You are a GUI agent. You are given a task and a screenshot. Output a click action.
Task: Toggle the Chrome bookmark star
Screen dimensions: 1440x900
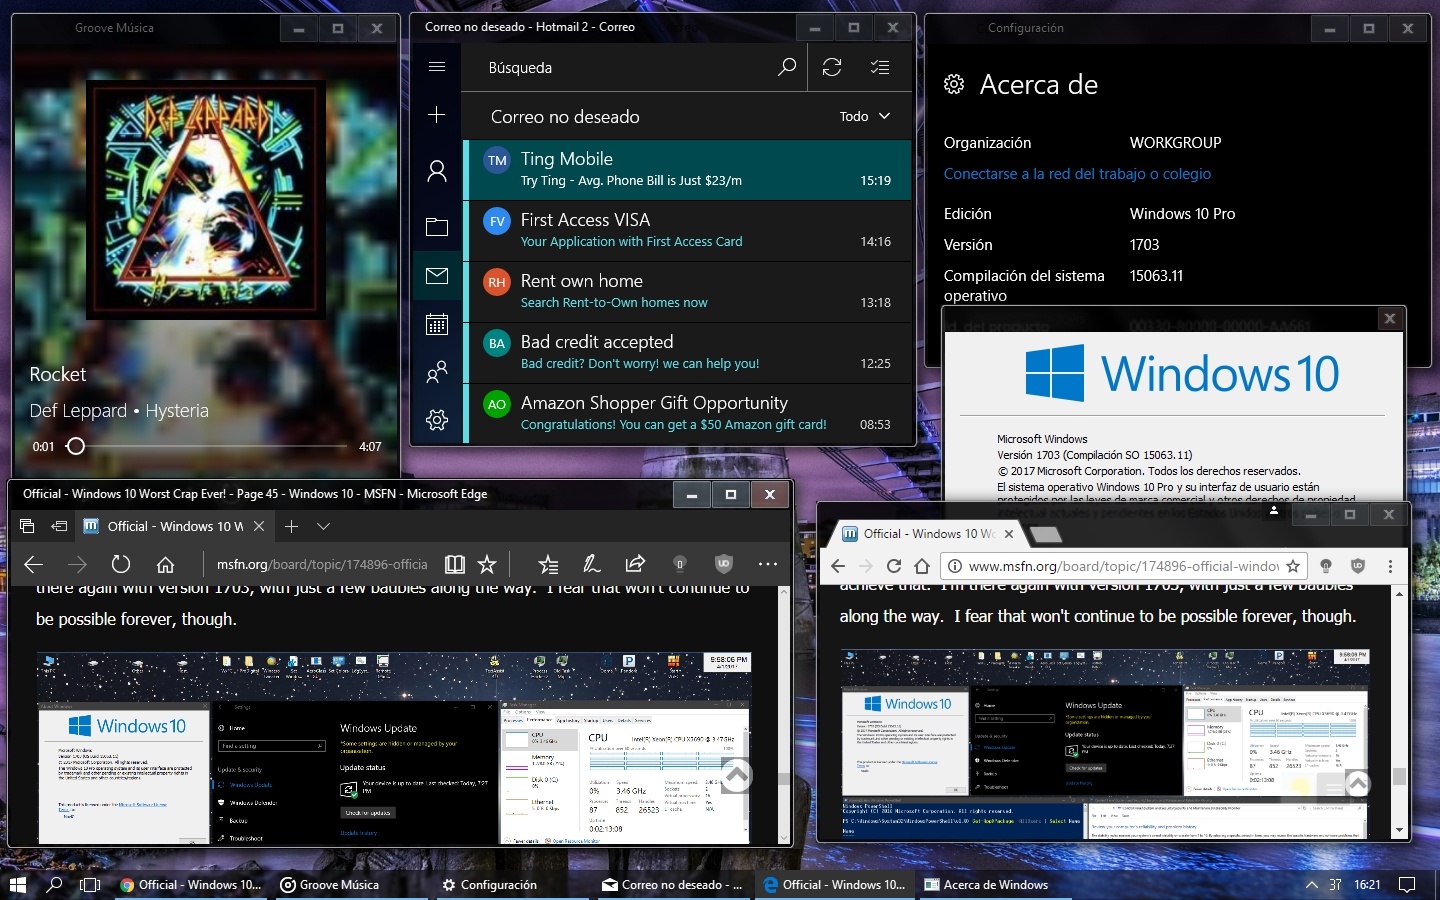1293,566
